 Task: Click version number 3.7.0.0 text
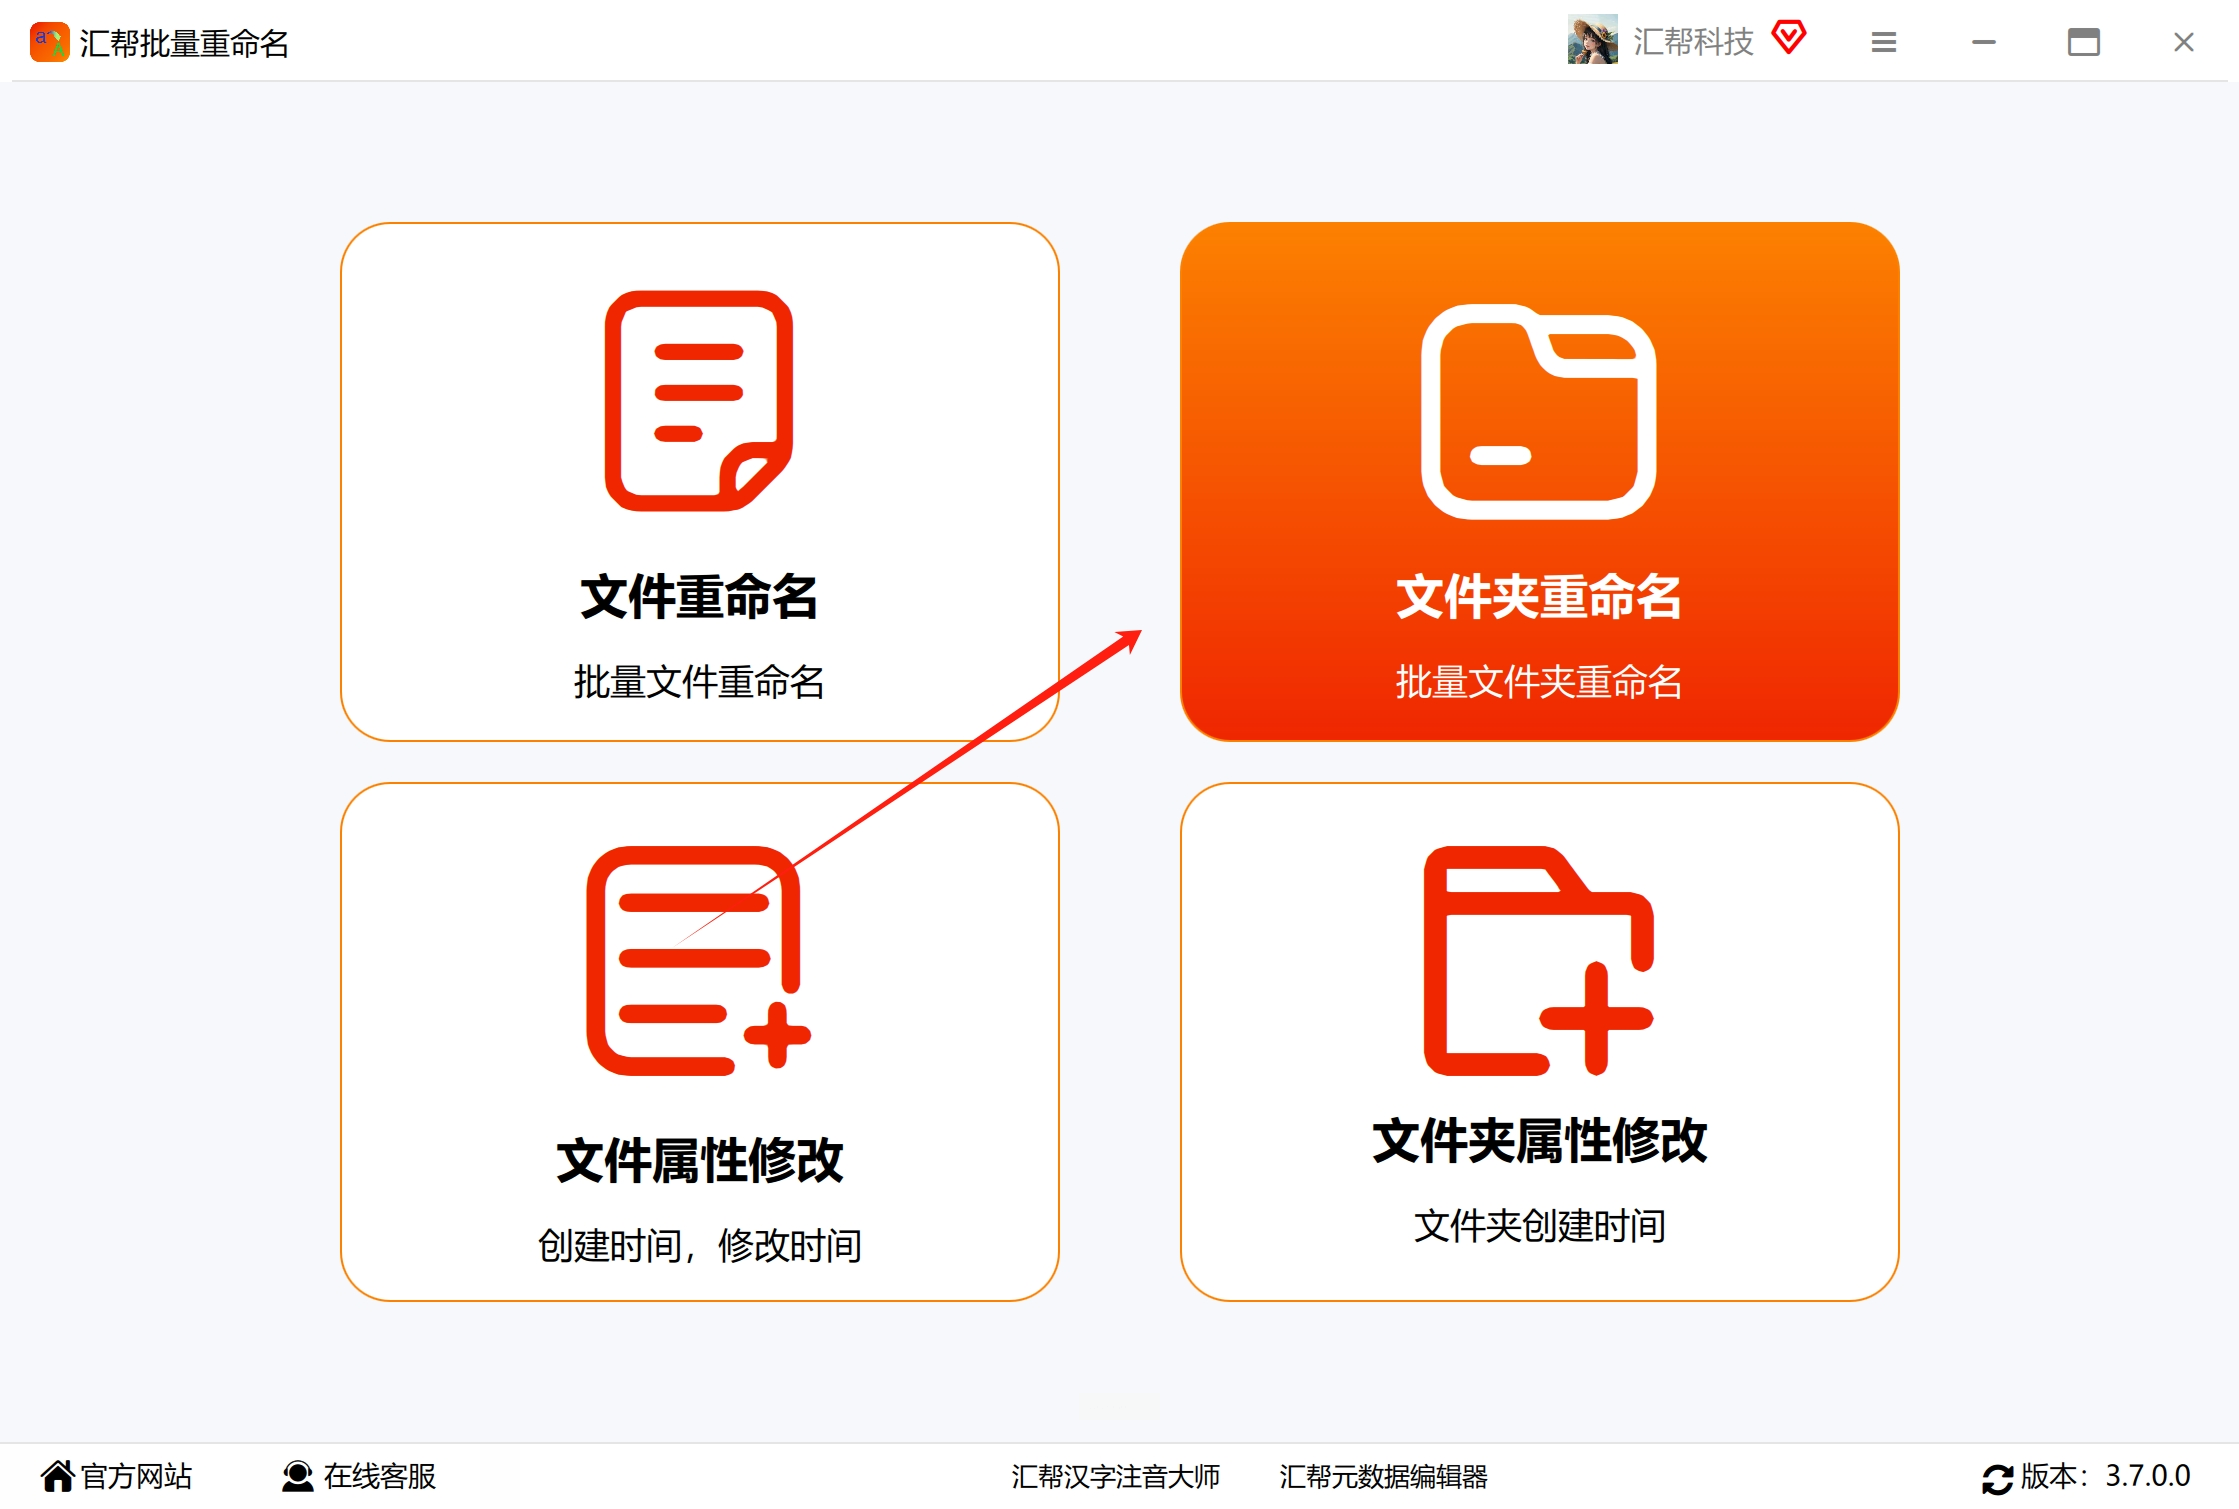(x=2147, y=1476)
